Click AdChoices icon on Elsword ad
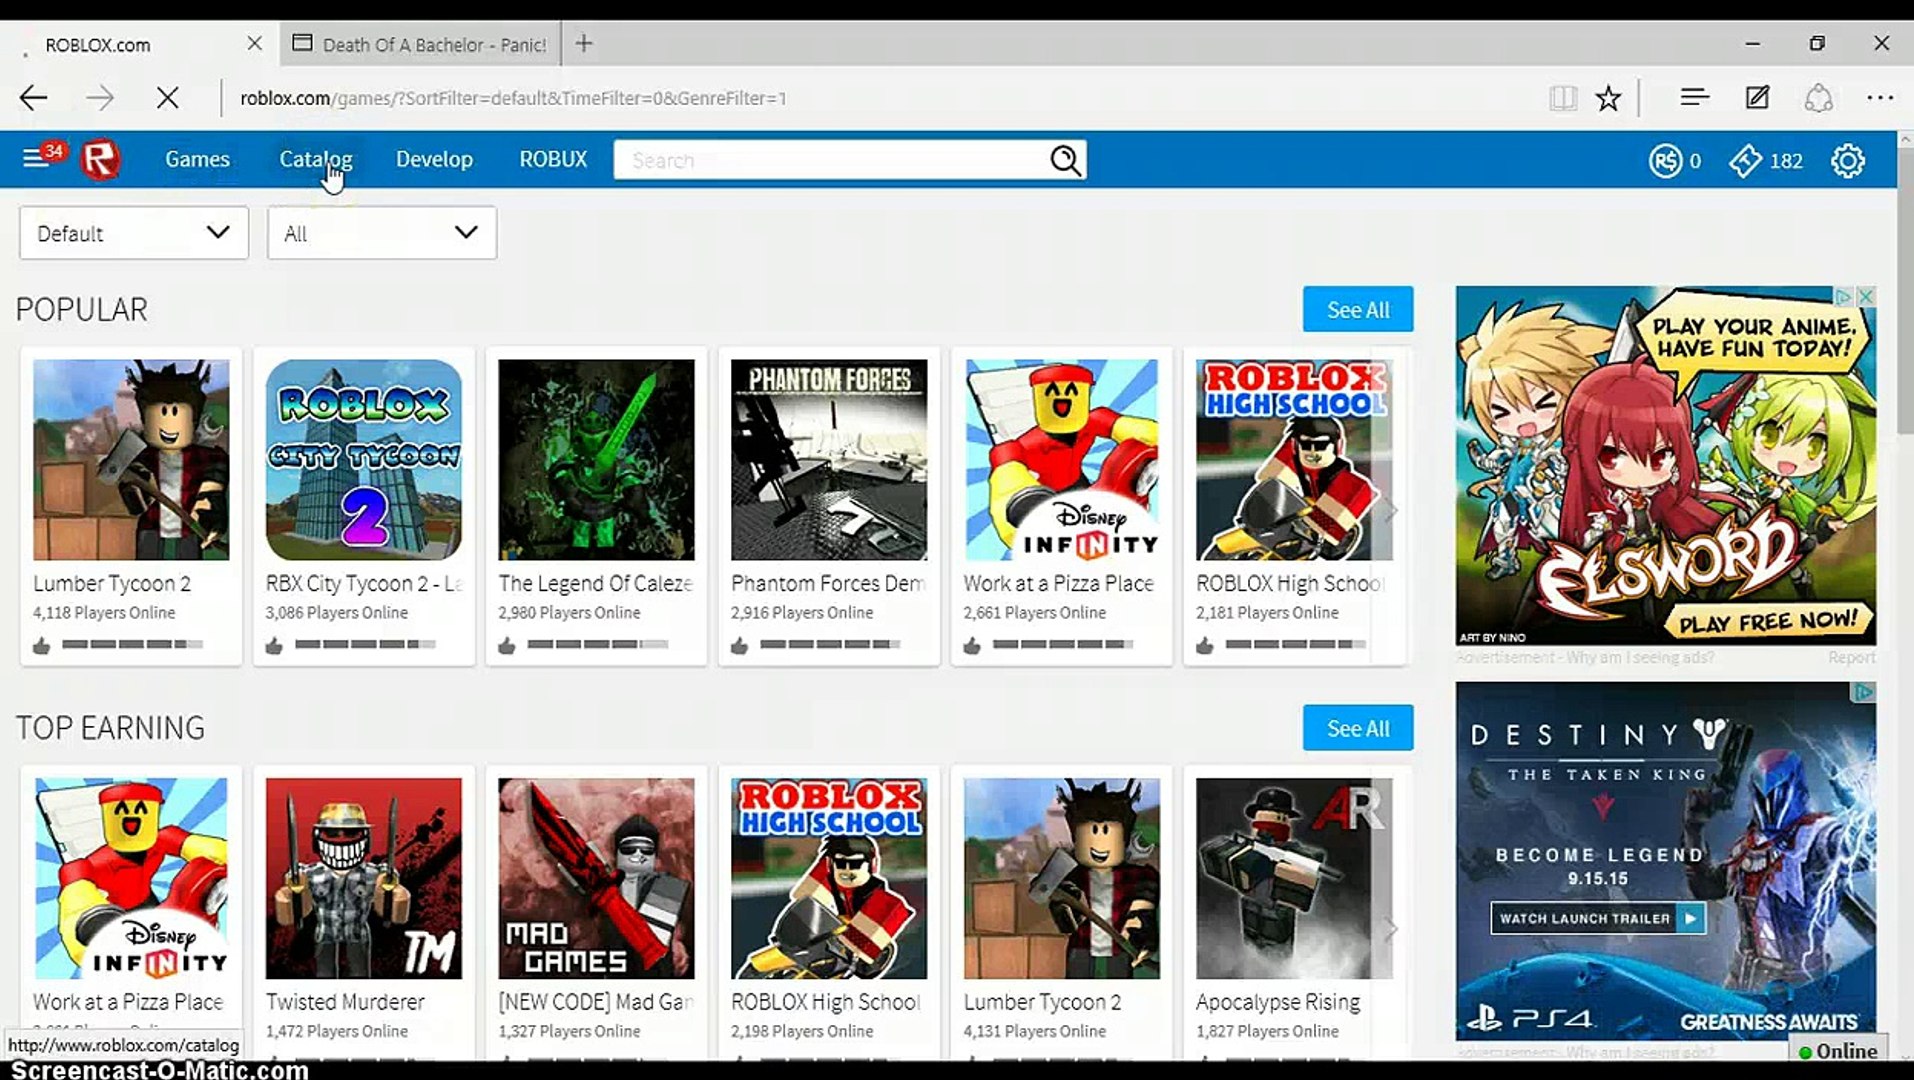Image resolution: width=1914 pixels, height=1080 pixels. [1845, 296]
